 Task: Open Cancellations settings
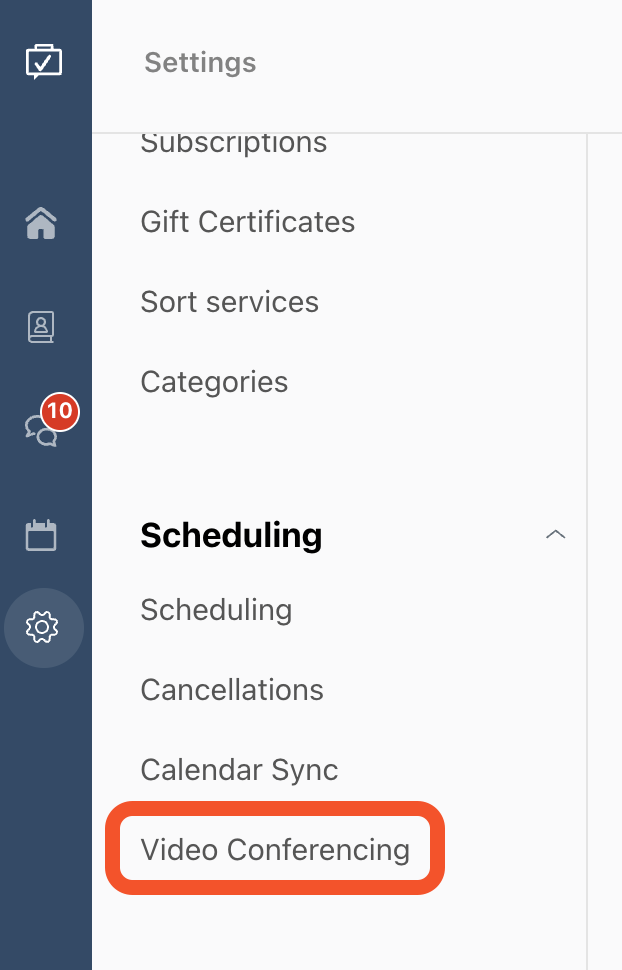(x=232, y=690)
